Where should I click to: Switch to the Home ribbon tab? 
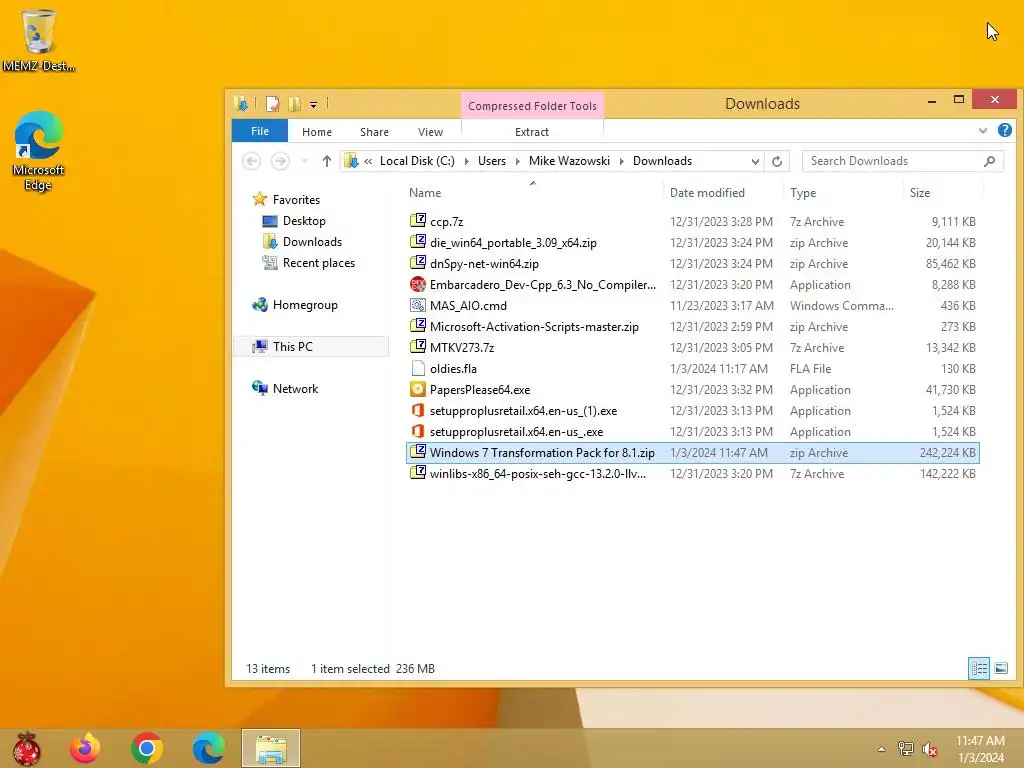[317, 132]
